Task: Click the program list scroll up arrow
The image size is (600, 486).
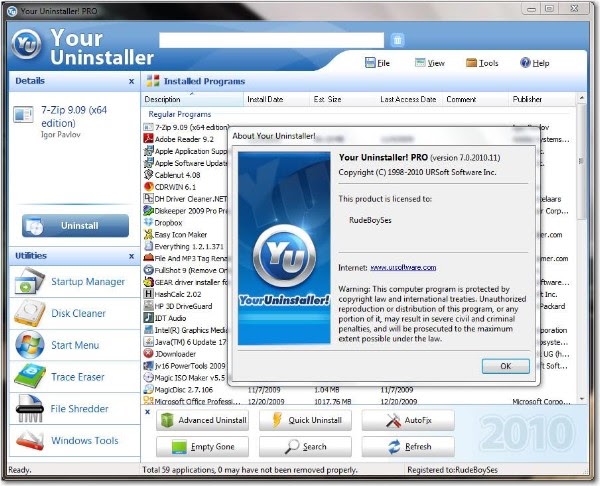Action: pyautogui.click(x=581, y=98)
